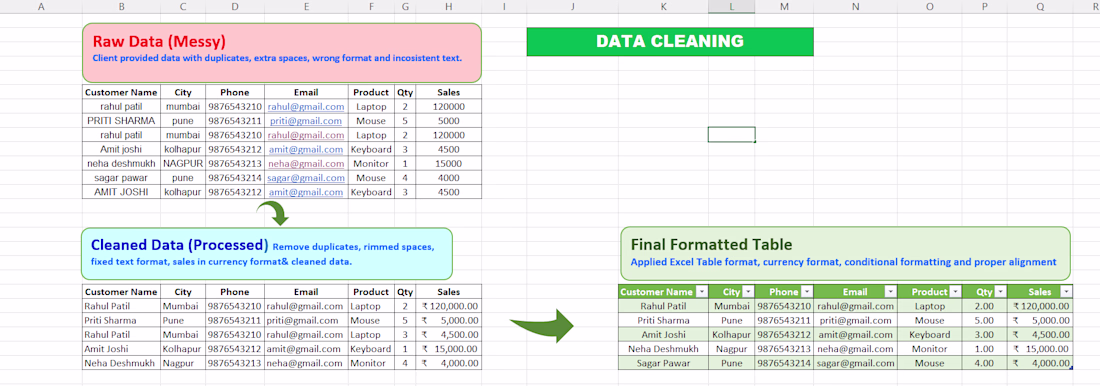Open the City column filter dropdown
This screenshot has width=1100, height=386.
tap(748, 292)
